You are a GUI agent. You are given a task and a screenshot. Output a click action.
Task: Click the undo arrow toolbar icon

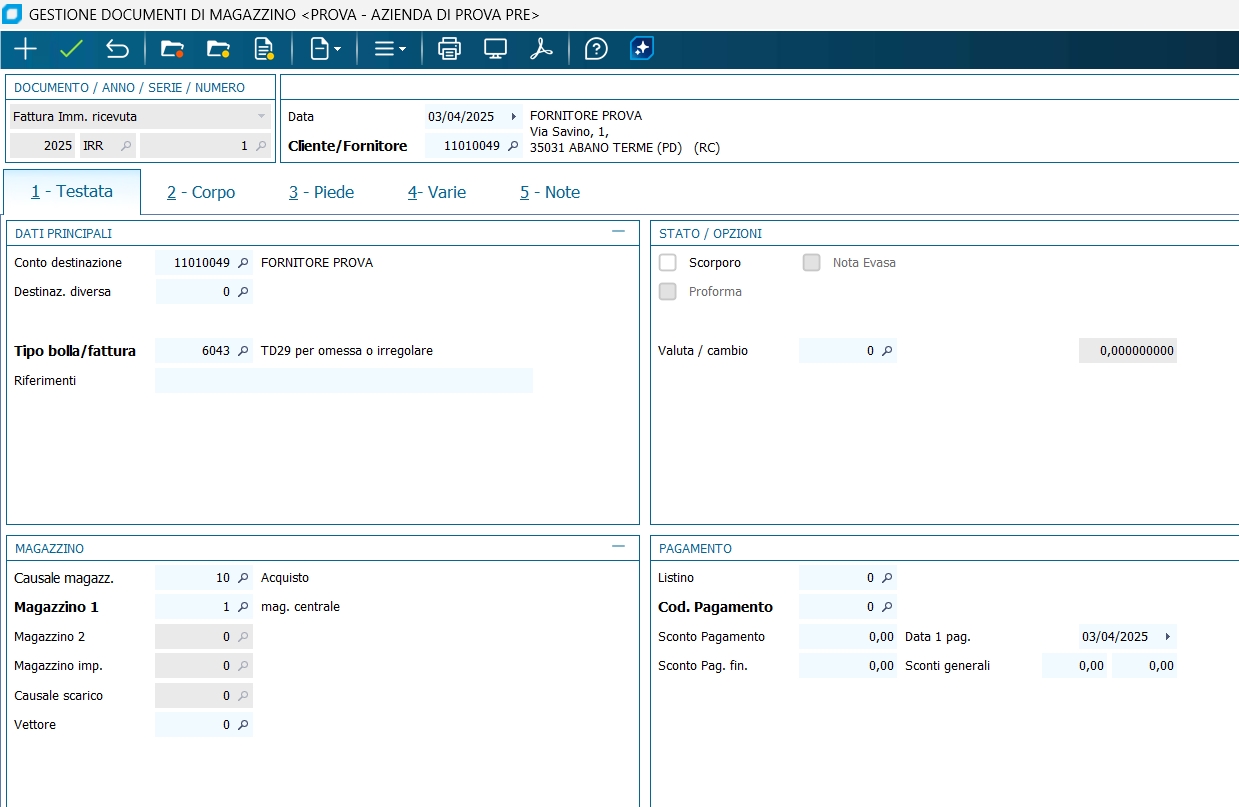coord(117,49)
